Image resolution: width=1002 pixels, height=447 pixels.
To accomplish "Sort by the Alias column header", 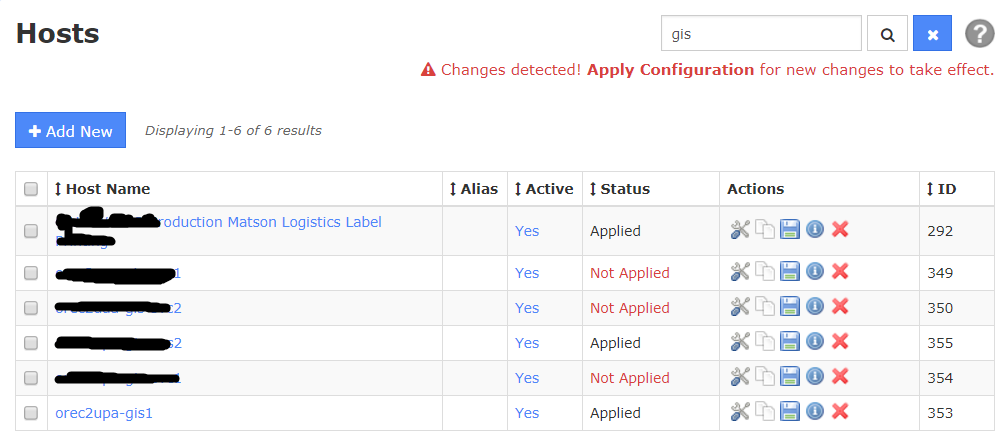I will (x=478, y=189).
